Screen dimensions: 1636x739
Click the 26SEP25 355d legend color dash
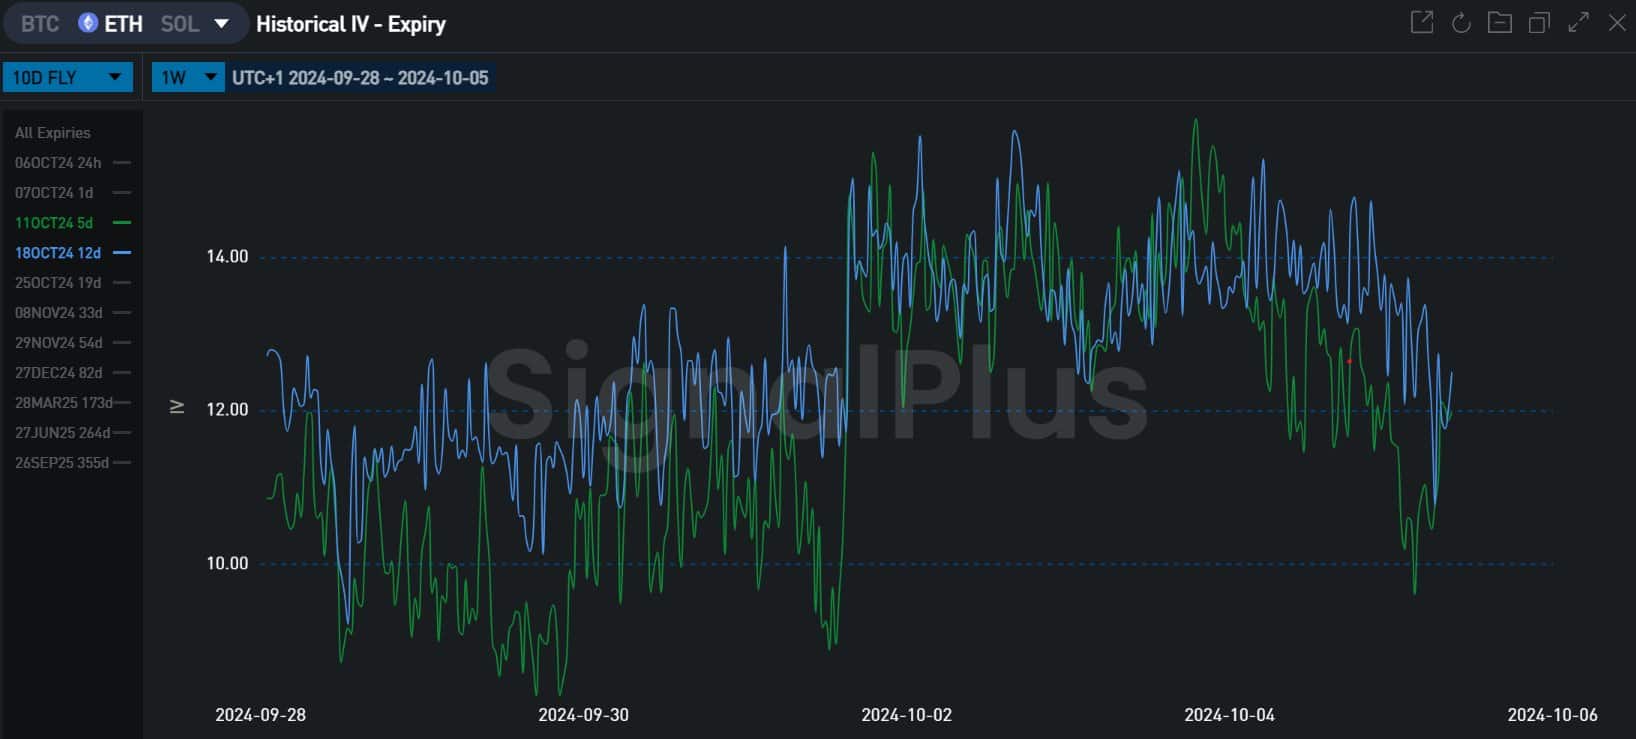click(x=124, y=463)
